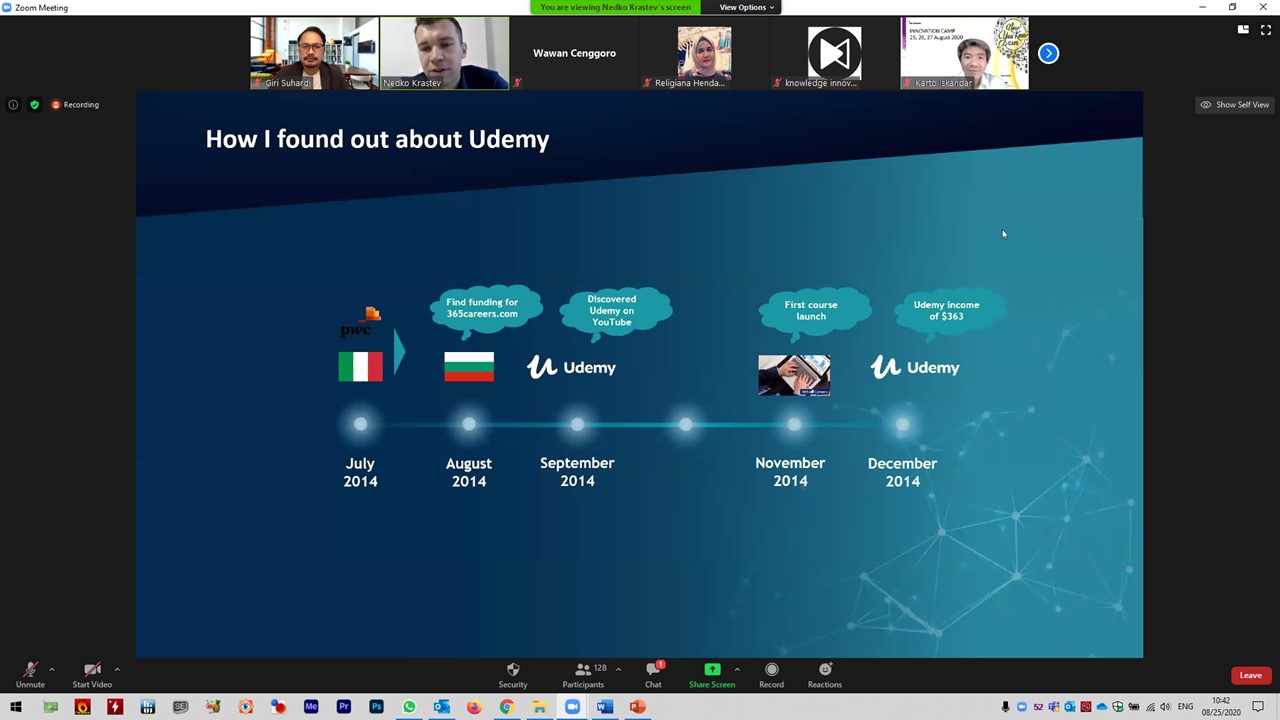The width and height of the screenshot is (1280, 720).
Task: Switch gallery layout icon at top right
Action: [x=1243, y=29]
